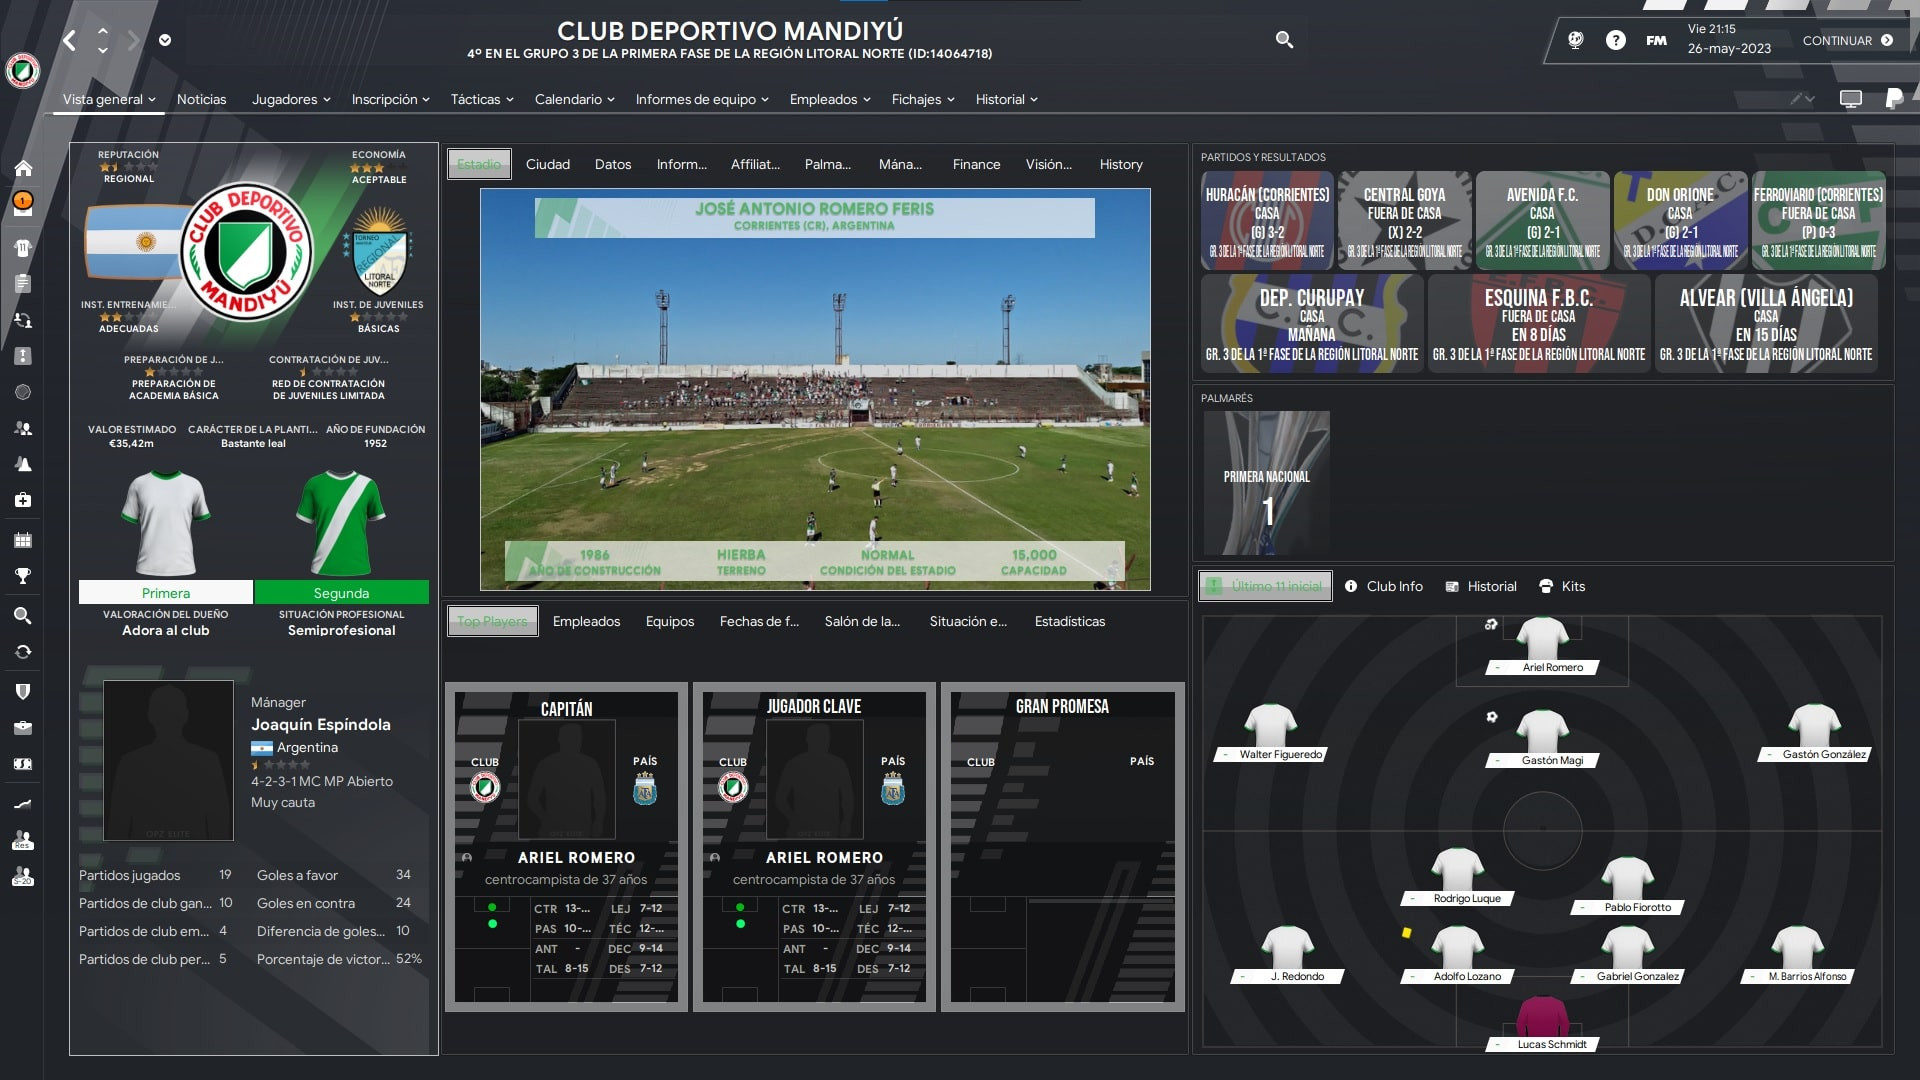This screenshot has height=1080, width=1920.
Task: Expand the Fichajes dropdown
Action: click(x=923, y=99)
